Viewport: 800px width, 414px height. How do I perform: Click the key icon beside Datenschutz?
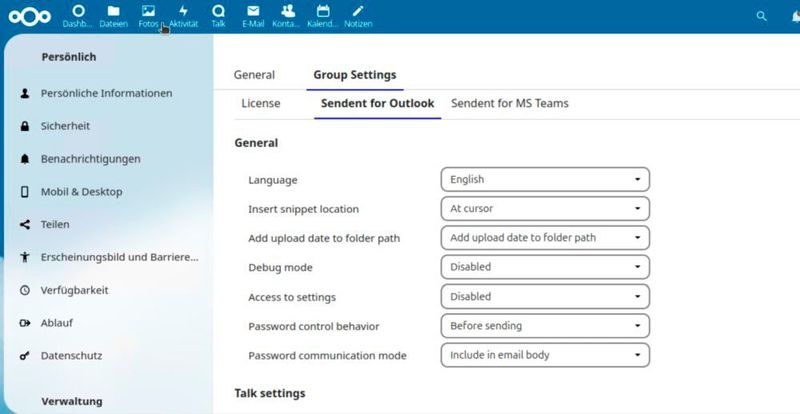[x=24, y=356]
